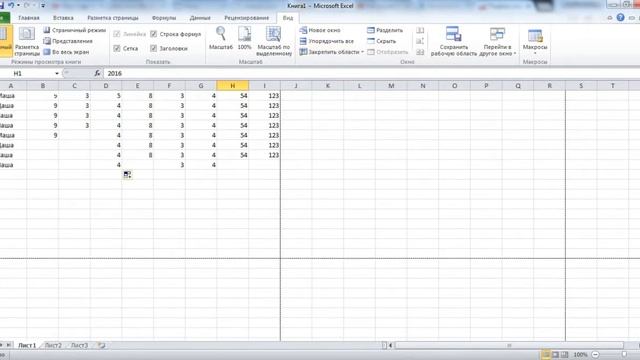Screen dimensions: 640x360
Task: Open the Данные tab
Action: [x=200, y=18]
